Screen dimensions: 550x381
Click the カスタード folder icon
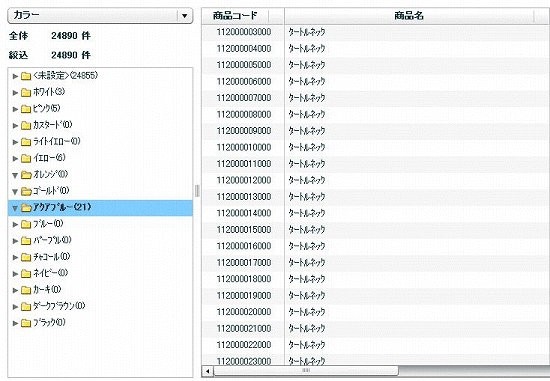tap(26, 126)
